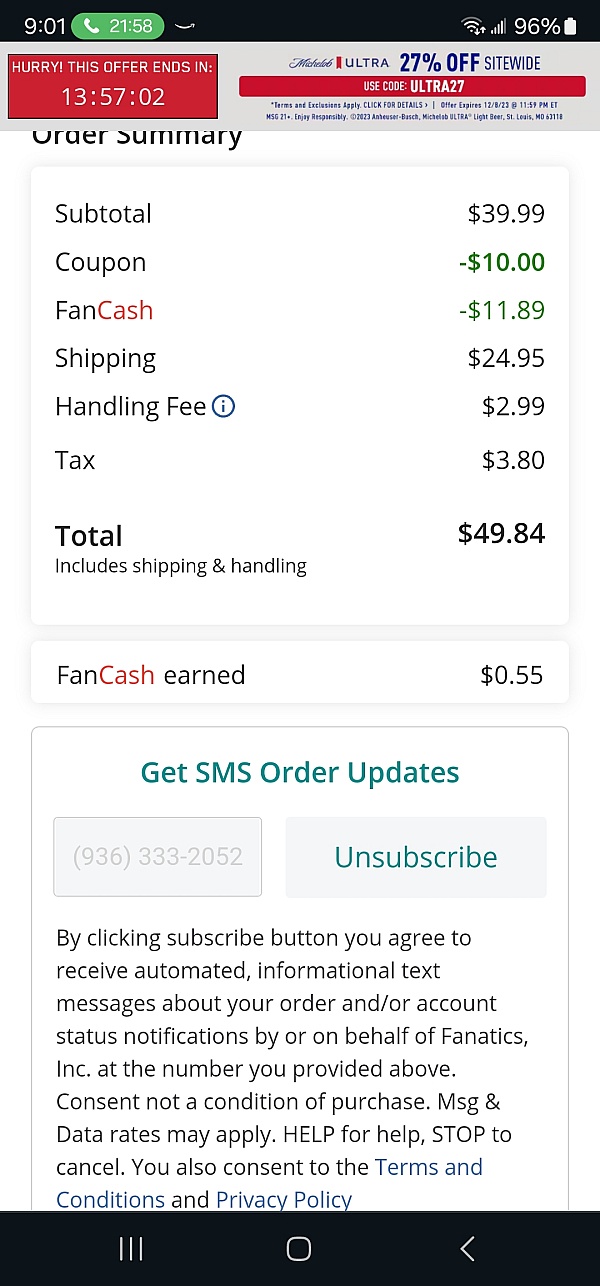Open the ongoing call timer pill
The width and height of the screenshot is (600, 1286).
pos(117,26)
